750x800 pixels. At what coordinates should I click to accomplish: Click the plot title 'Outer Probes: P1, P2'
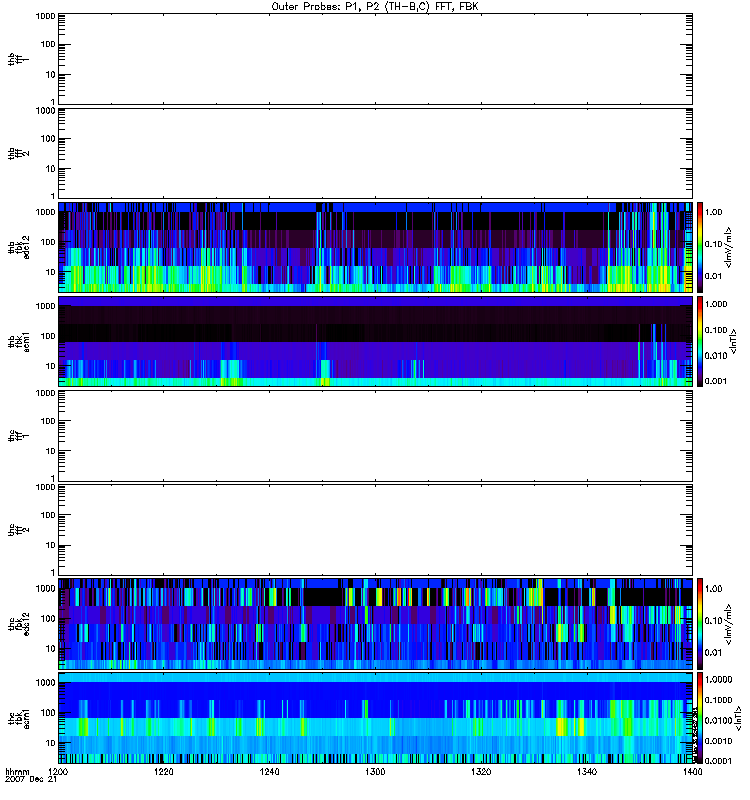[374, 6]
